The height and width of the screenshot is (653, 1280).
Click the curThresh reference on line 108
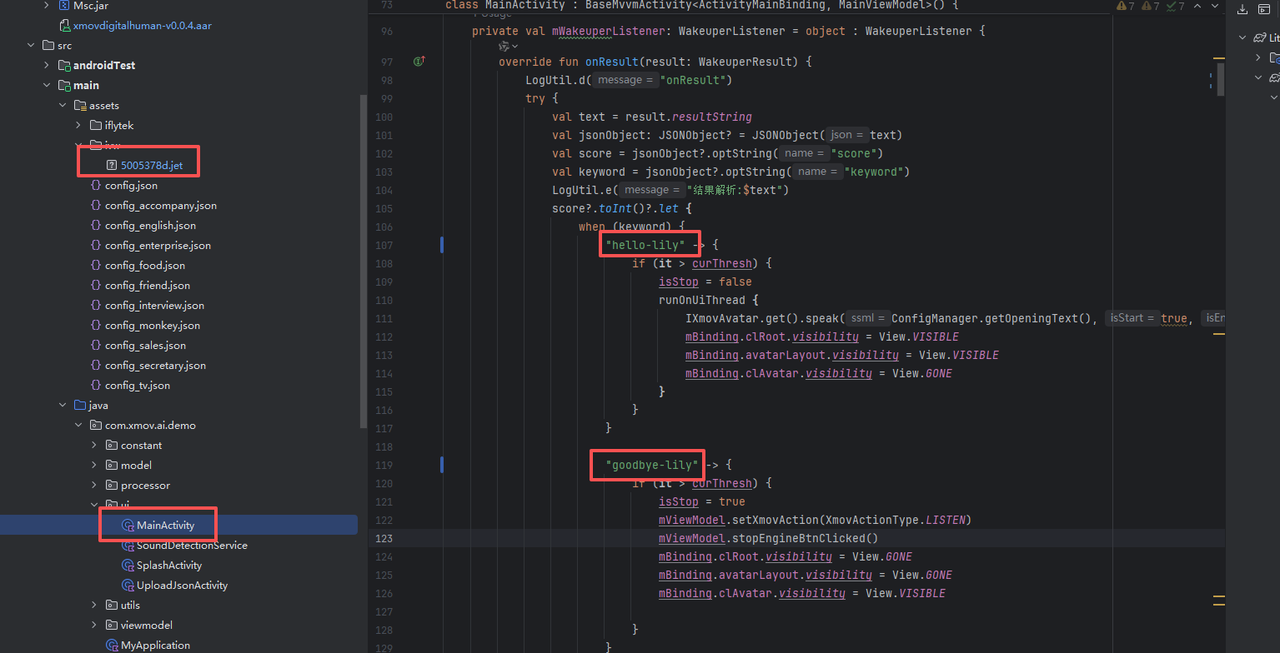coord(719,264)
